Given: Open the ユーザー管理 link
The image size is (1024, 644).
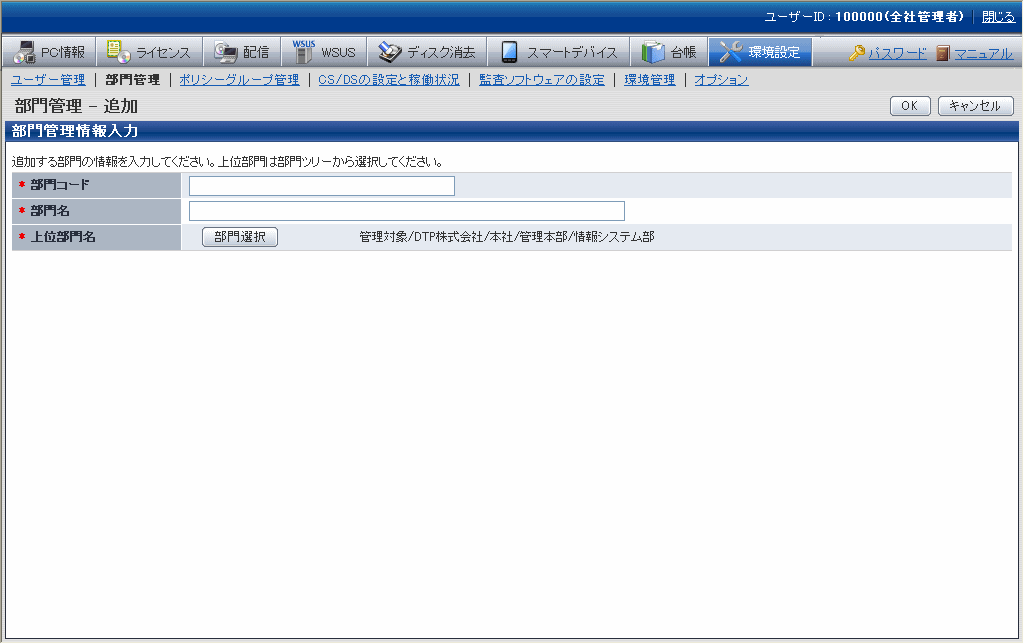Looking at the screenshot, I should click(48, 80).
